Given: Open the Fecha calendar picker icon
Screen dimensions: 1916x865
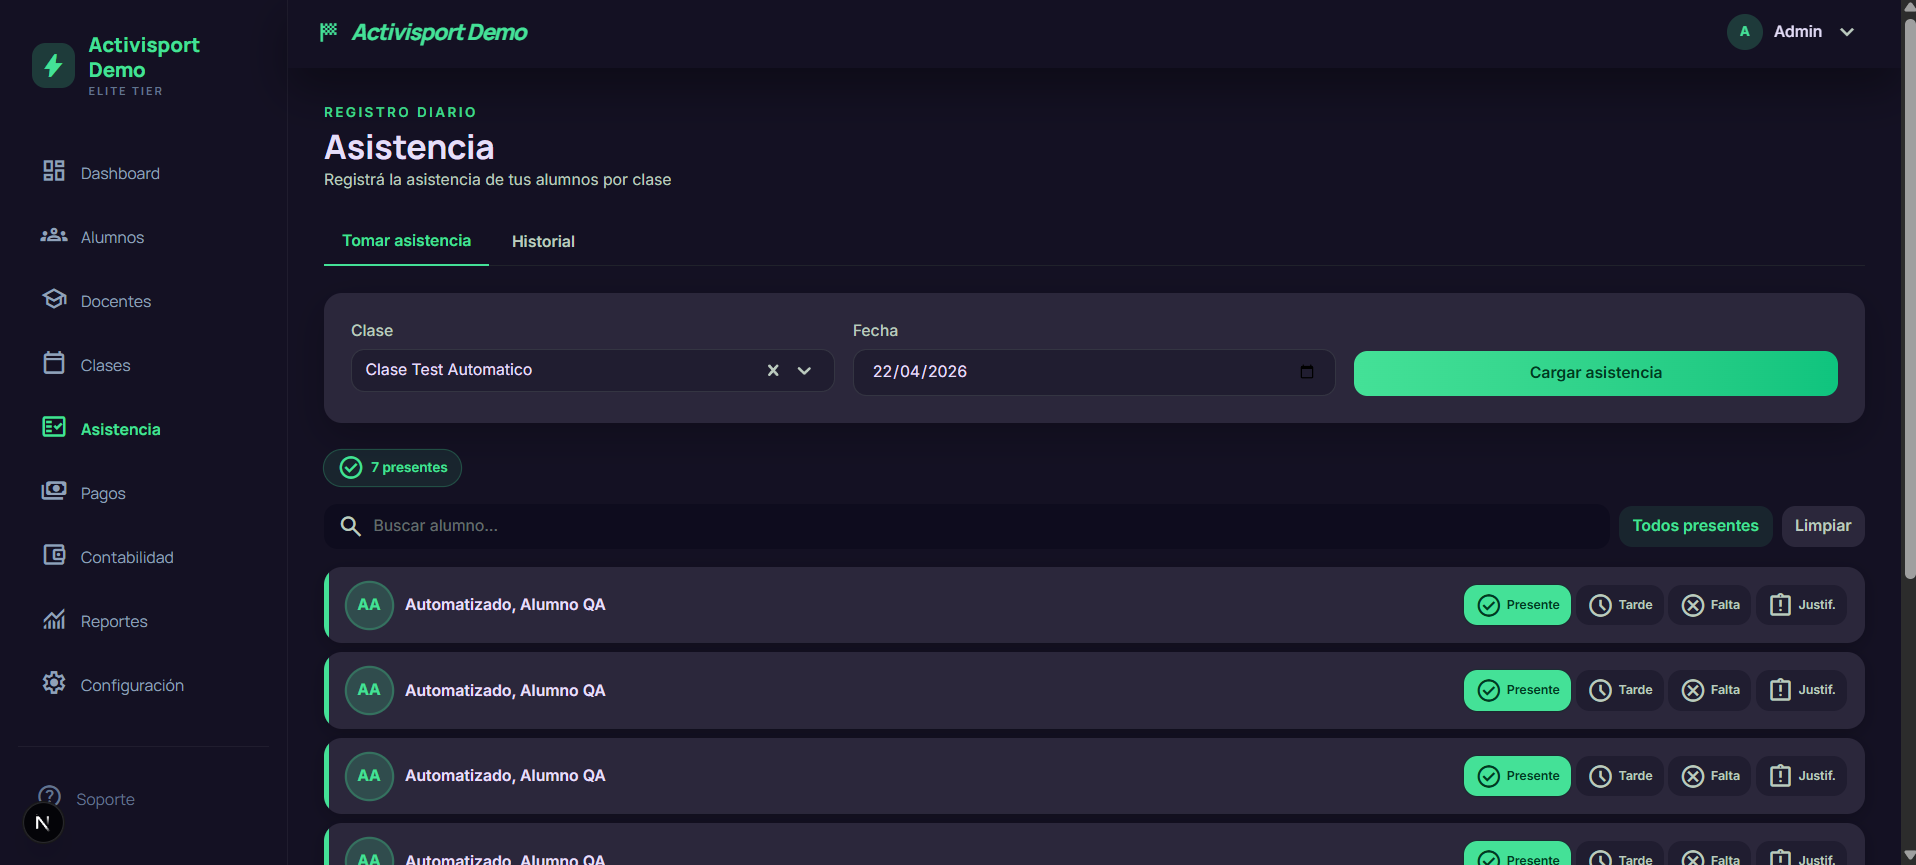Looking at the screenshot, I should (x=1306, y=372).
